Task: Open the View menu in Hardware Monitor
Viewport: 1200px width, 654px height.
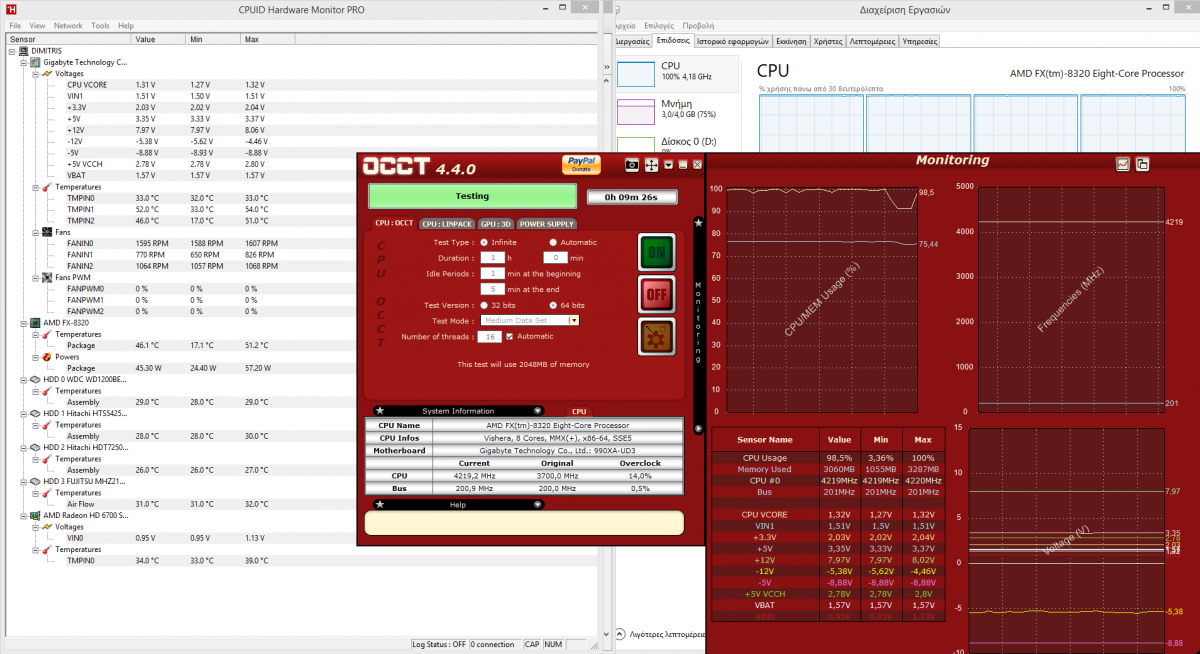Action: tap(37, 25)
